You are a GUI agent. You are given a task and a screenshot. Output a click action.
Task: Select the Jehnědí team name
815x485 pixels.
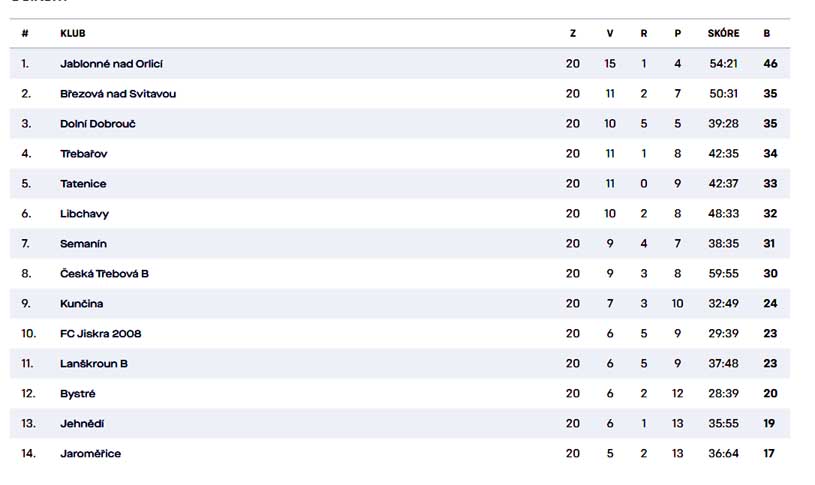click(82, 424)
